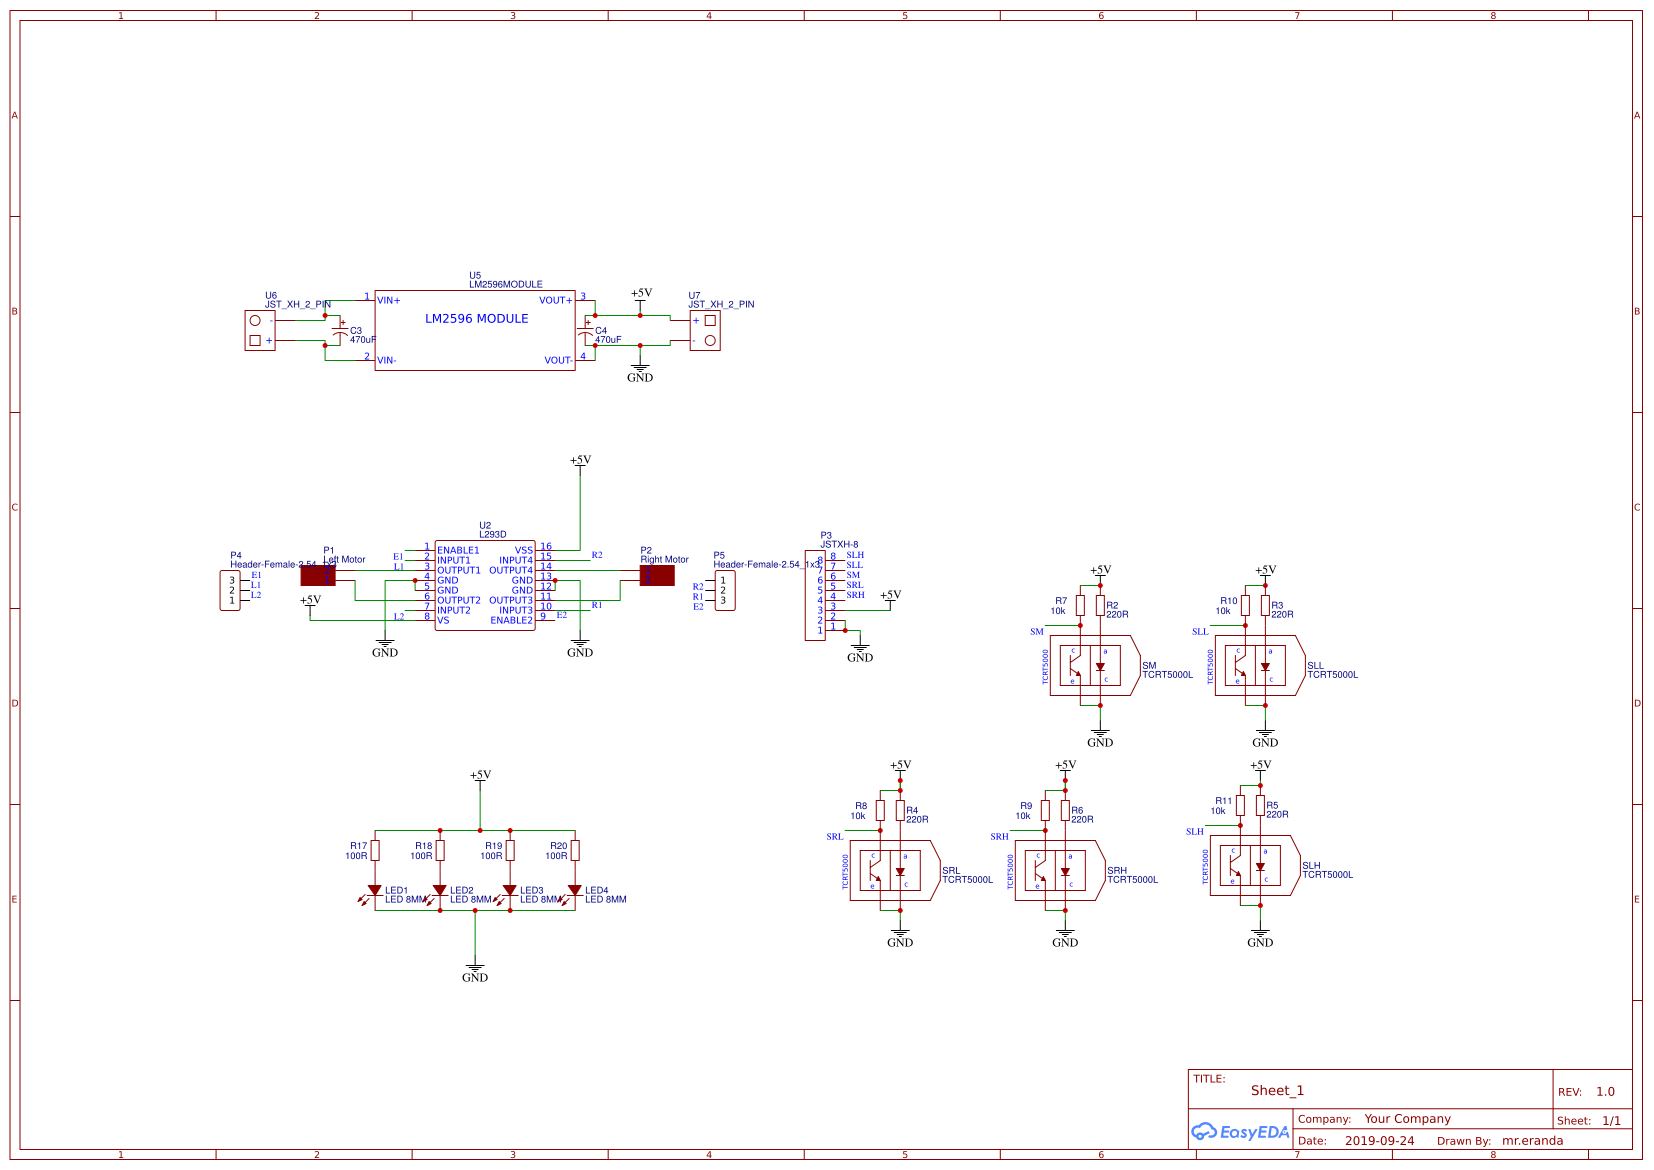Screen dimensions: 1654x1170
Task: Select connector U6 JST_XH_2_PIN
Action: (x=258, y=329)
